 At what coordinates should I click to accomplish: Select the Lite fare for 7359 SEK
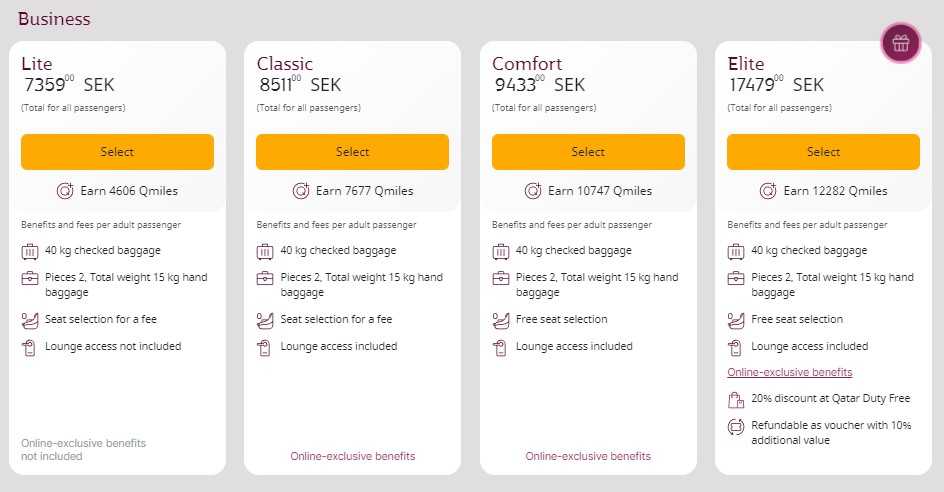click(117, 152)
